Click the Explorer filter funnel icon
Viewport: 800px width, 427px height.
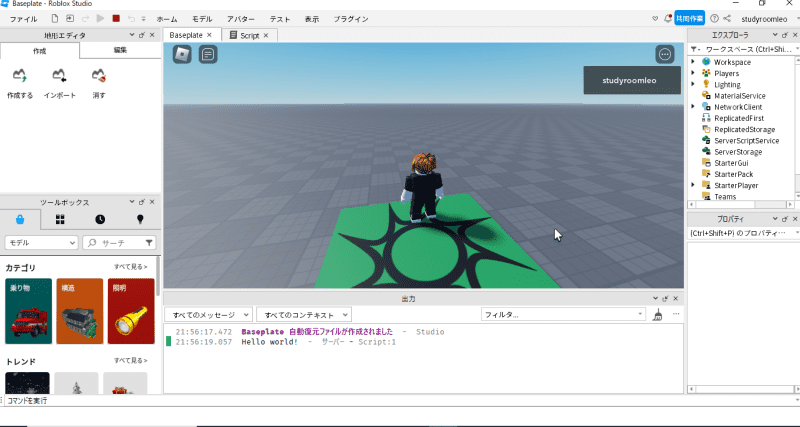point(694,49)
